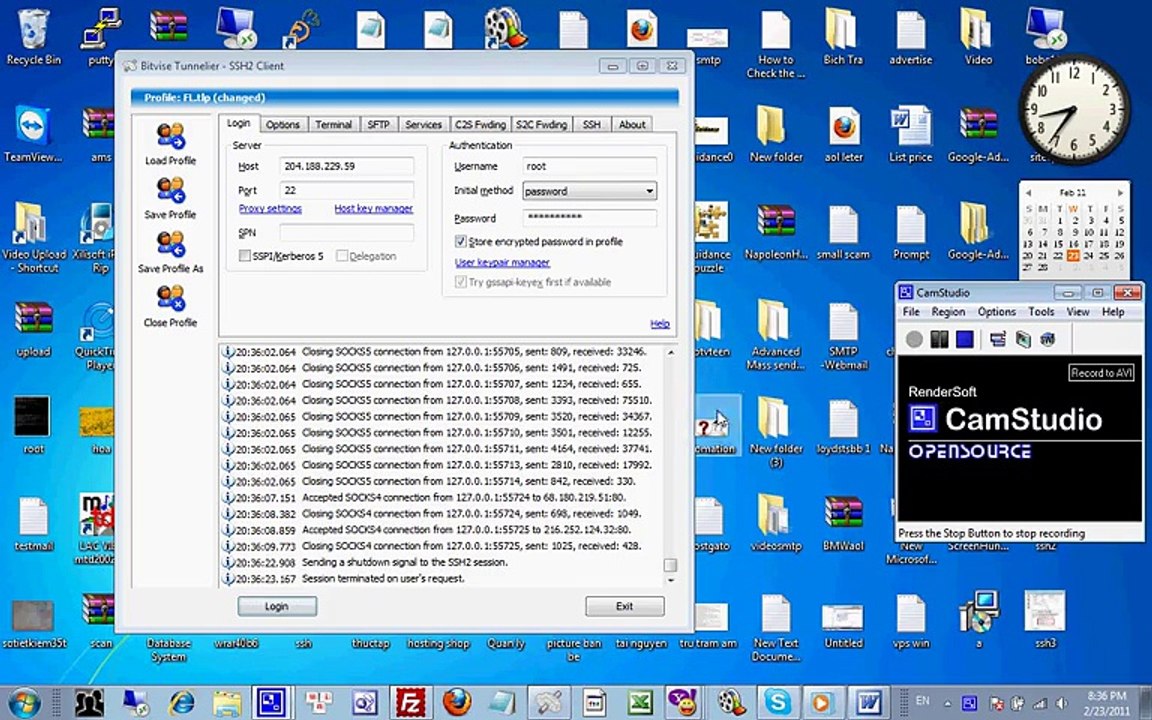Open FileZilla from the taskbar
The height and width of the screenshot is (720, 1152).
pyautogui.click(x=410, y=702)
